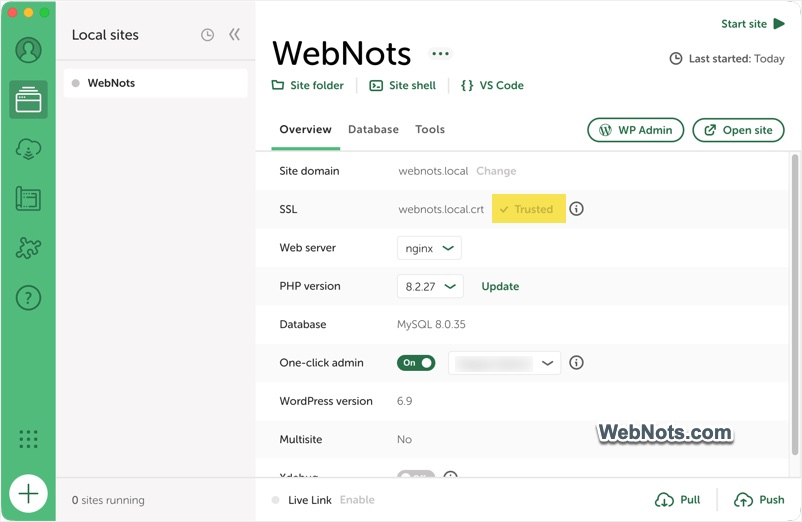
Task: Click the MySQL 8.0.35 database value
Action: 431,324
